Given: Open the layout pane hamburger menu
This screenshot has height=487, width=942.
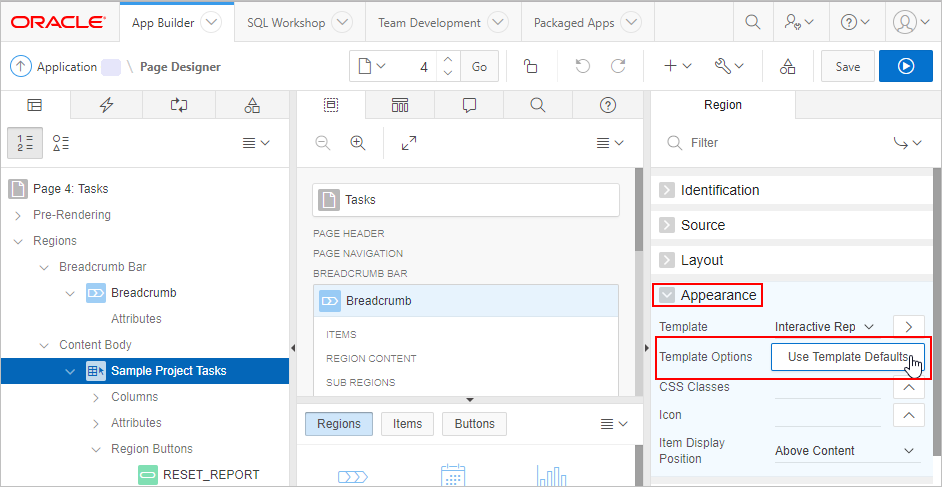Looking at the screenshot, I should [x=610, y=143].
